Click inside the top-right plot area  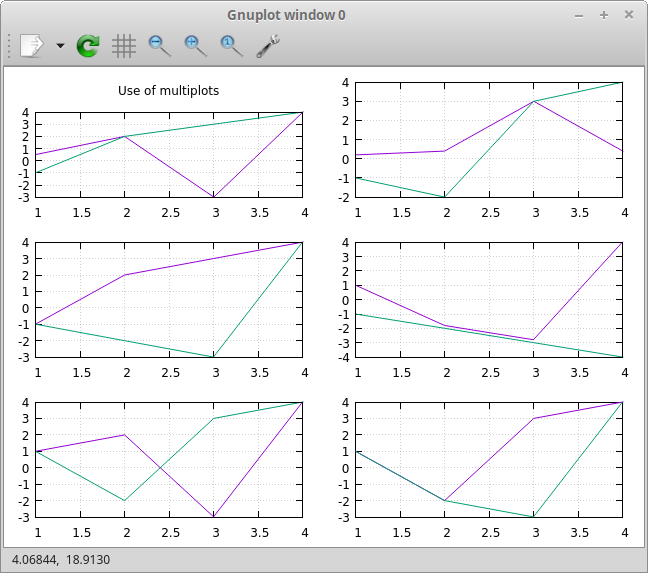click(x=490, y=140)
